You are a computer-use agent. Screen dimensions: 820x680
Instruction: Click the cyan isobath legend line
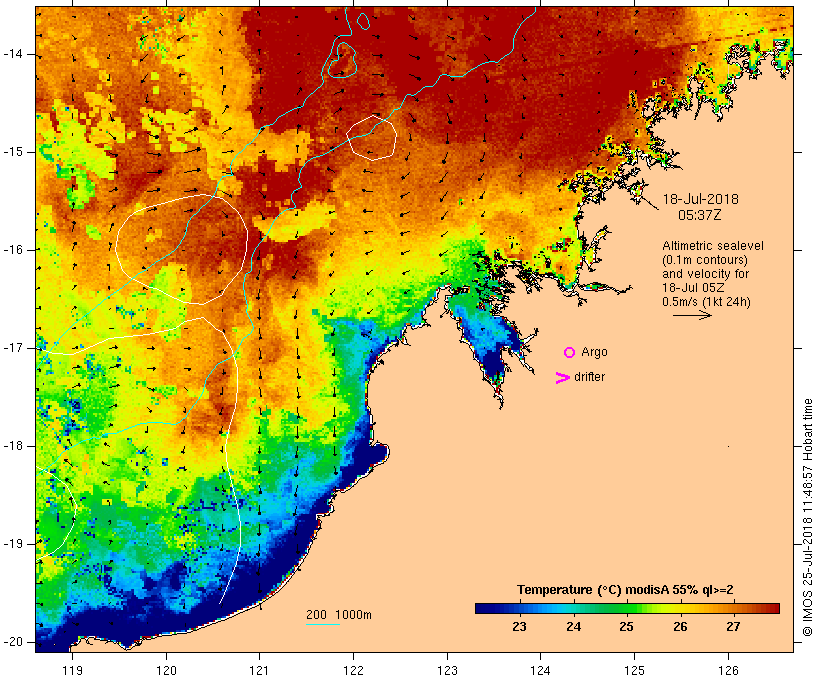click(x=323, y=624)
